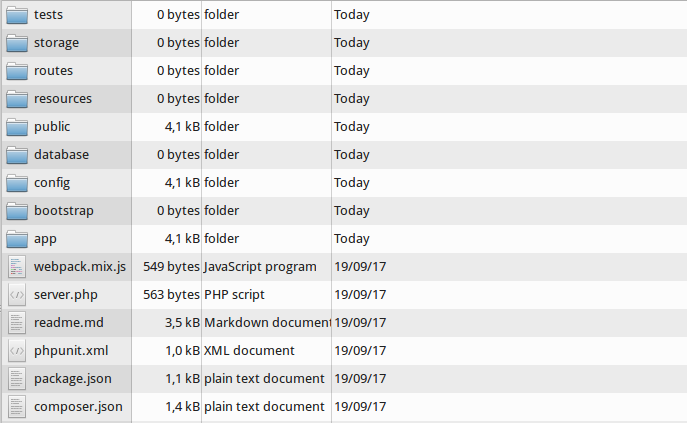Click the routes folder icon
Viewport: 687px width, 423px height.
(x=17, y=71)
